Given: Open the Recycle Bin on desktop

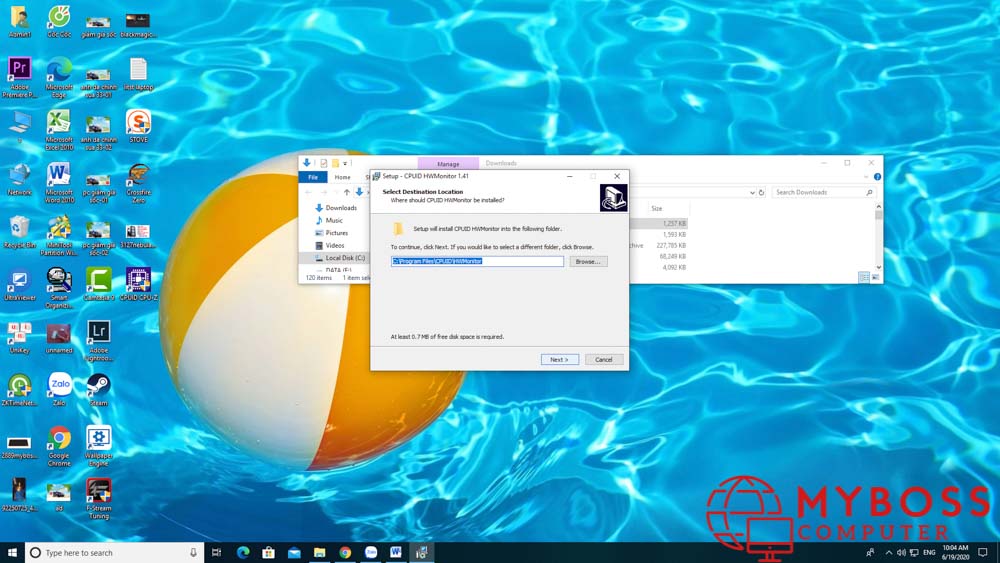Looking at the screenshot, I should [x=19, y=231].
